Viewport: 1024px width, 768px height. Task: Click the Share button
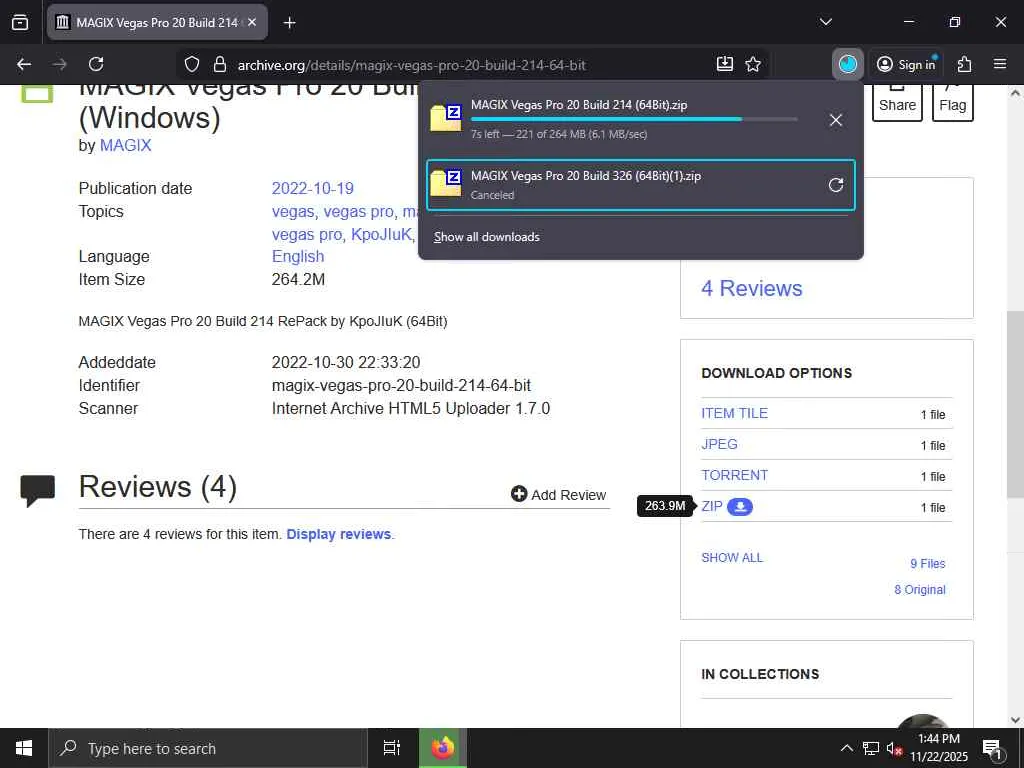coord(897,103)
